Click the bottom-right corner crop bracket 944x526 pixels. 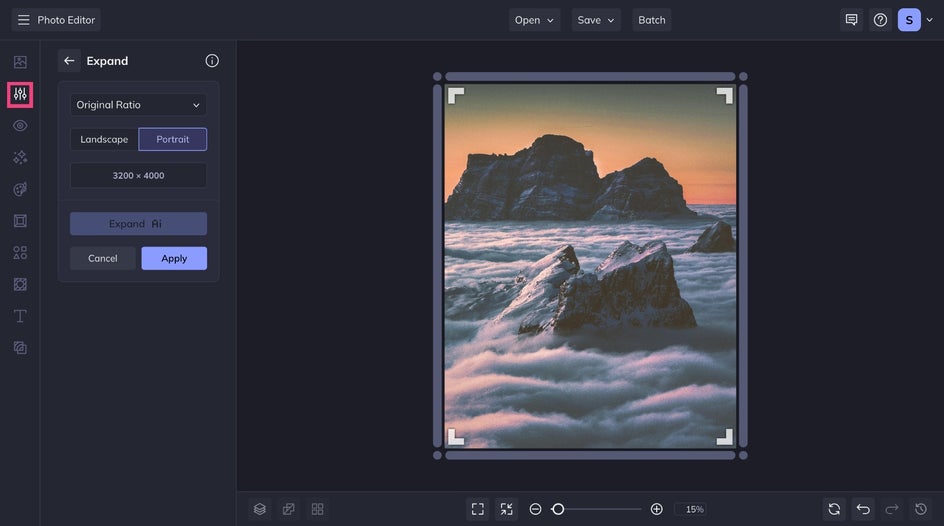(x=725, y=437)
